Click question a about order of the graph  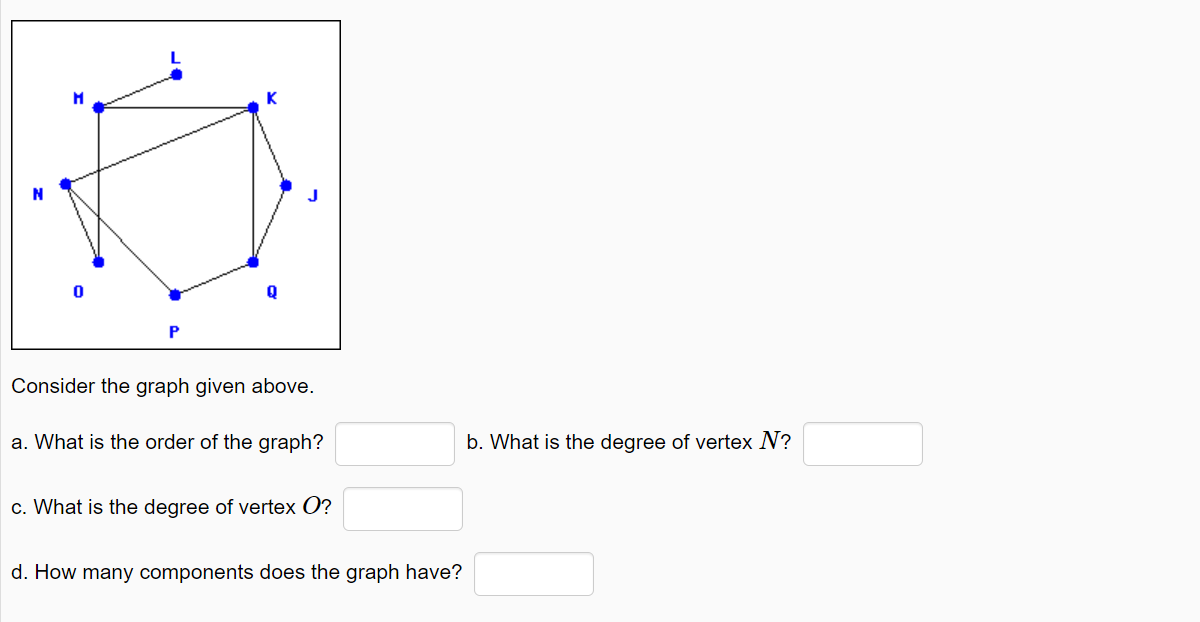[x=166, y=442]
